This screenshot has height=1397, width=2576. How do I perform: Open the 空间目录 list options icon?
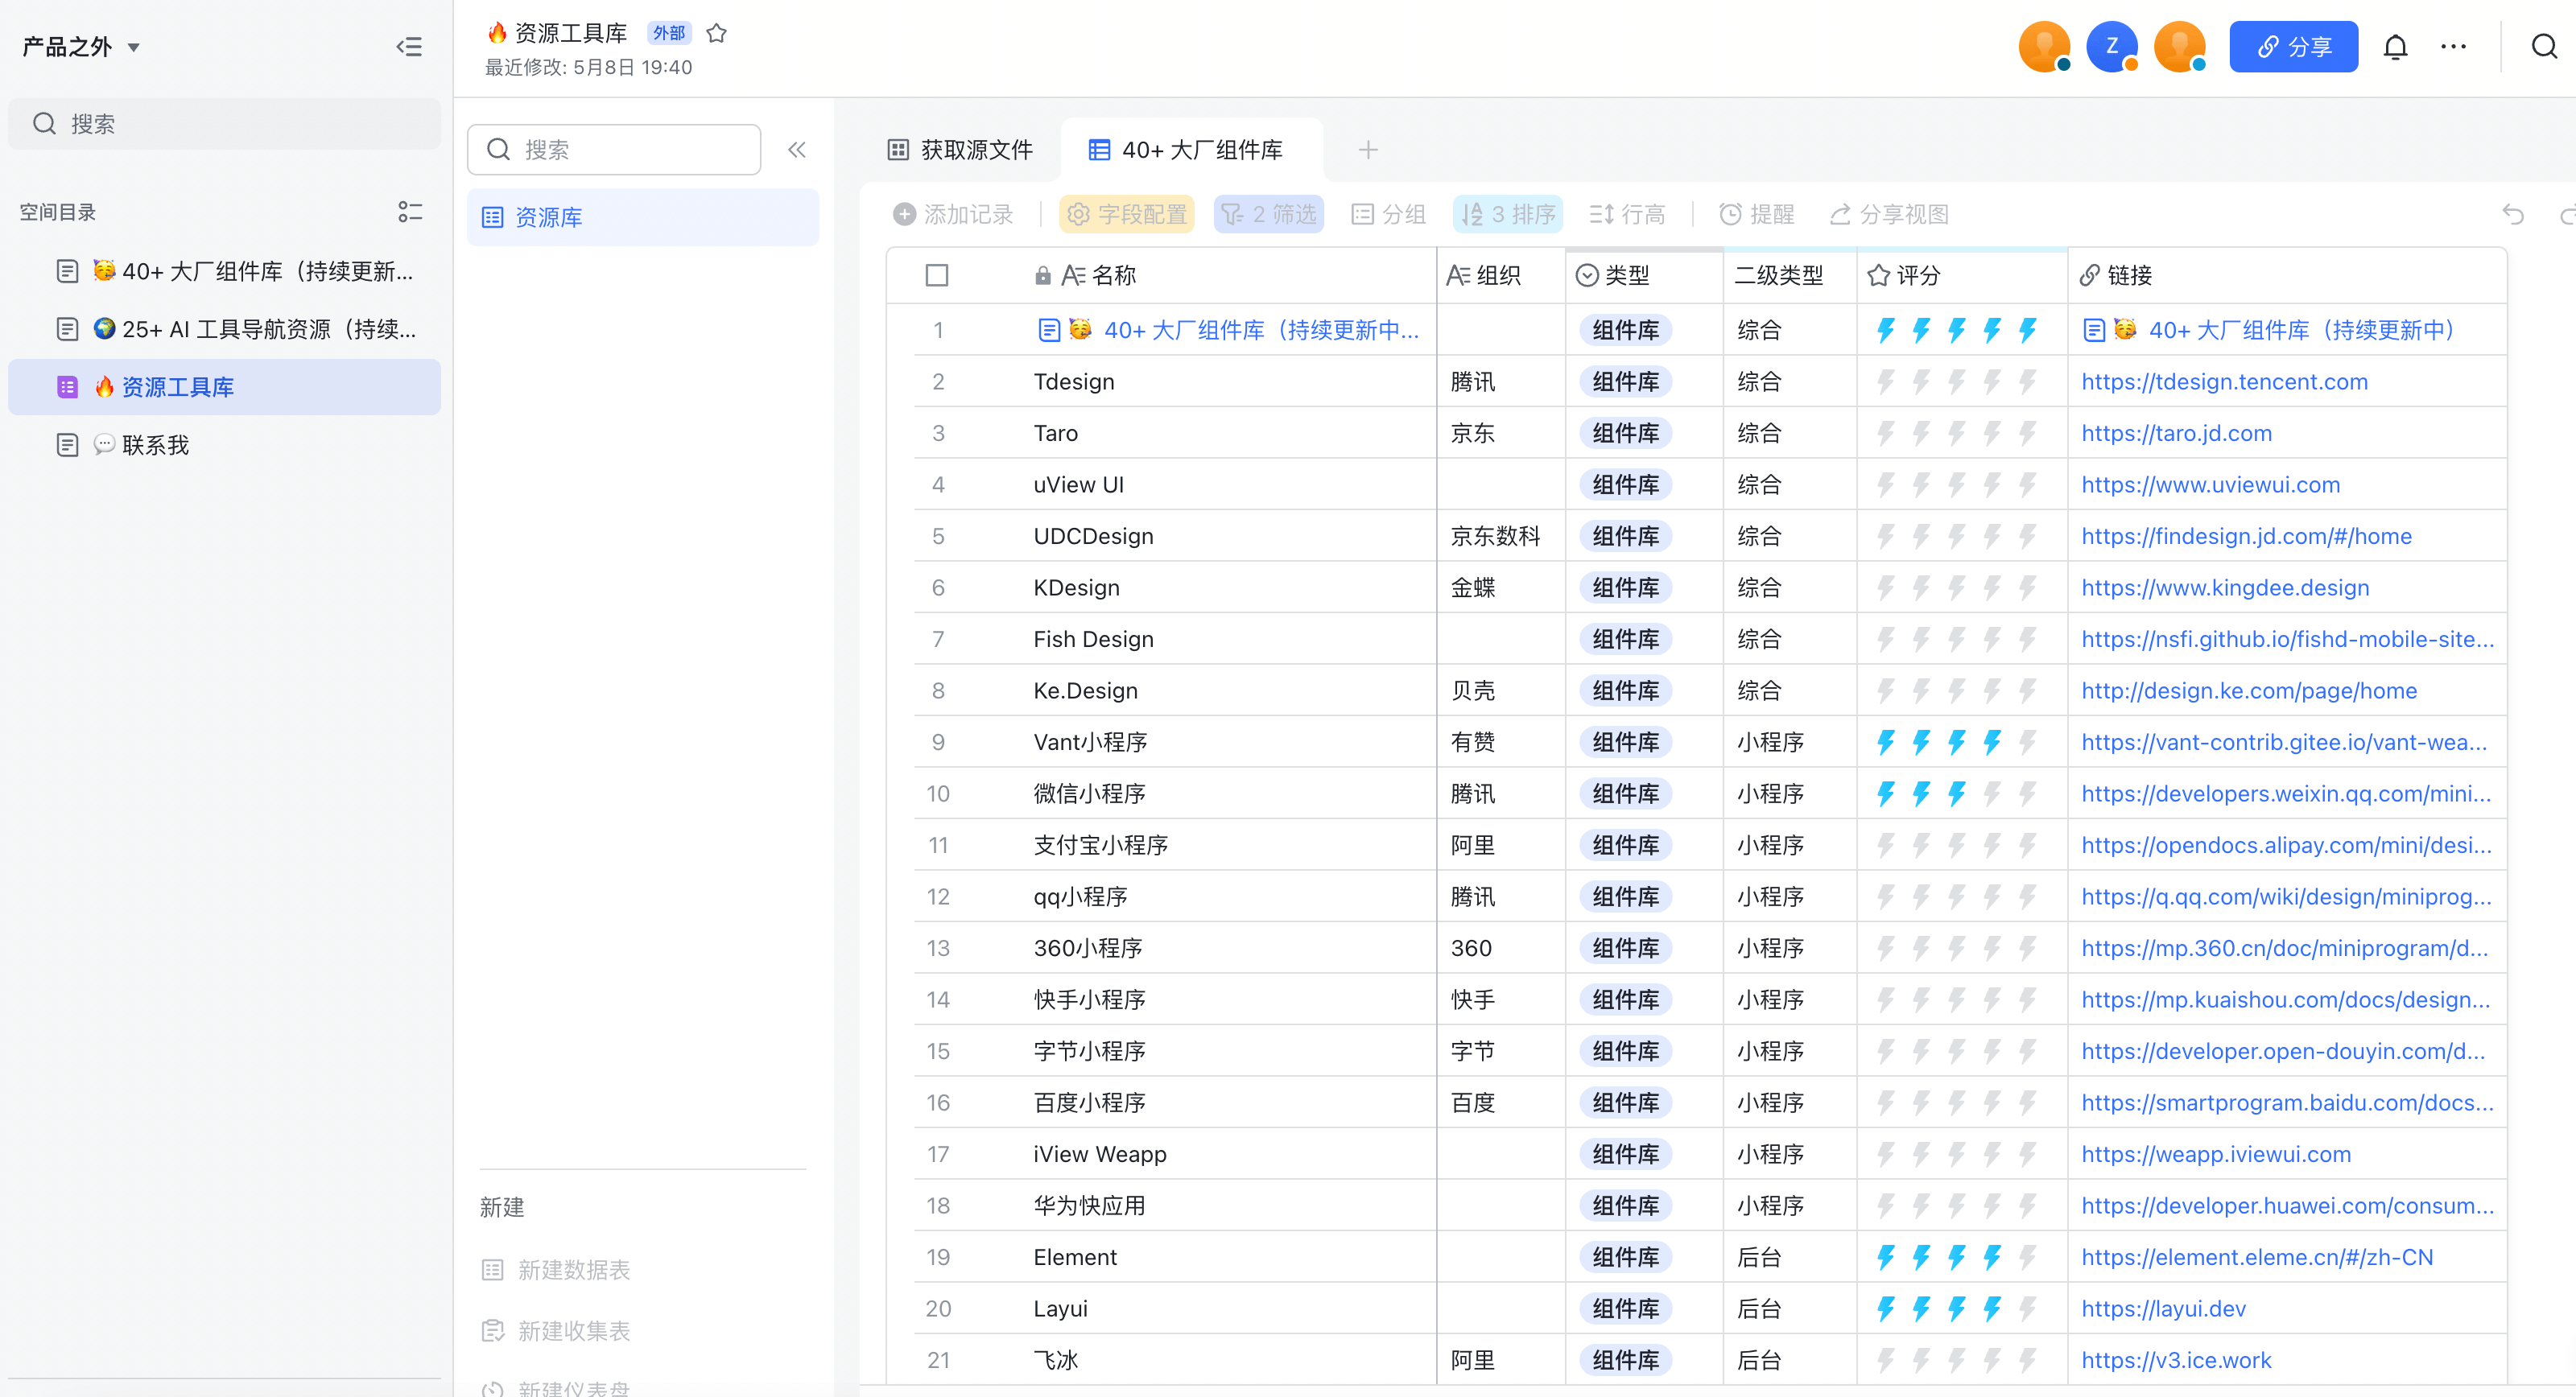410,212
